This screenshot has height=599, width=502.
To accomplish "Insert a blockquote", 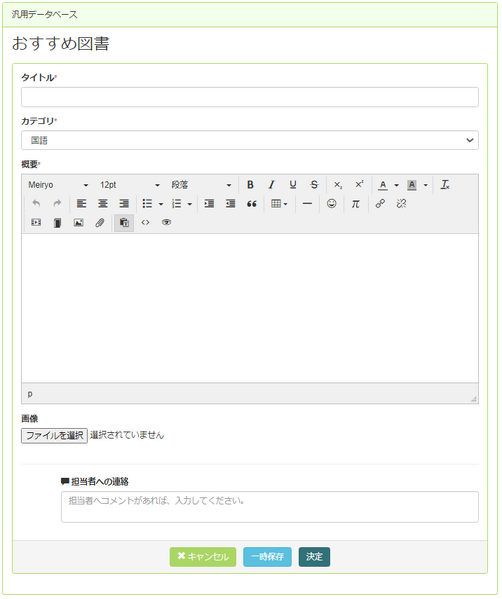I will [251, 204].
